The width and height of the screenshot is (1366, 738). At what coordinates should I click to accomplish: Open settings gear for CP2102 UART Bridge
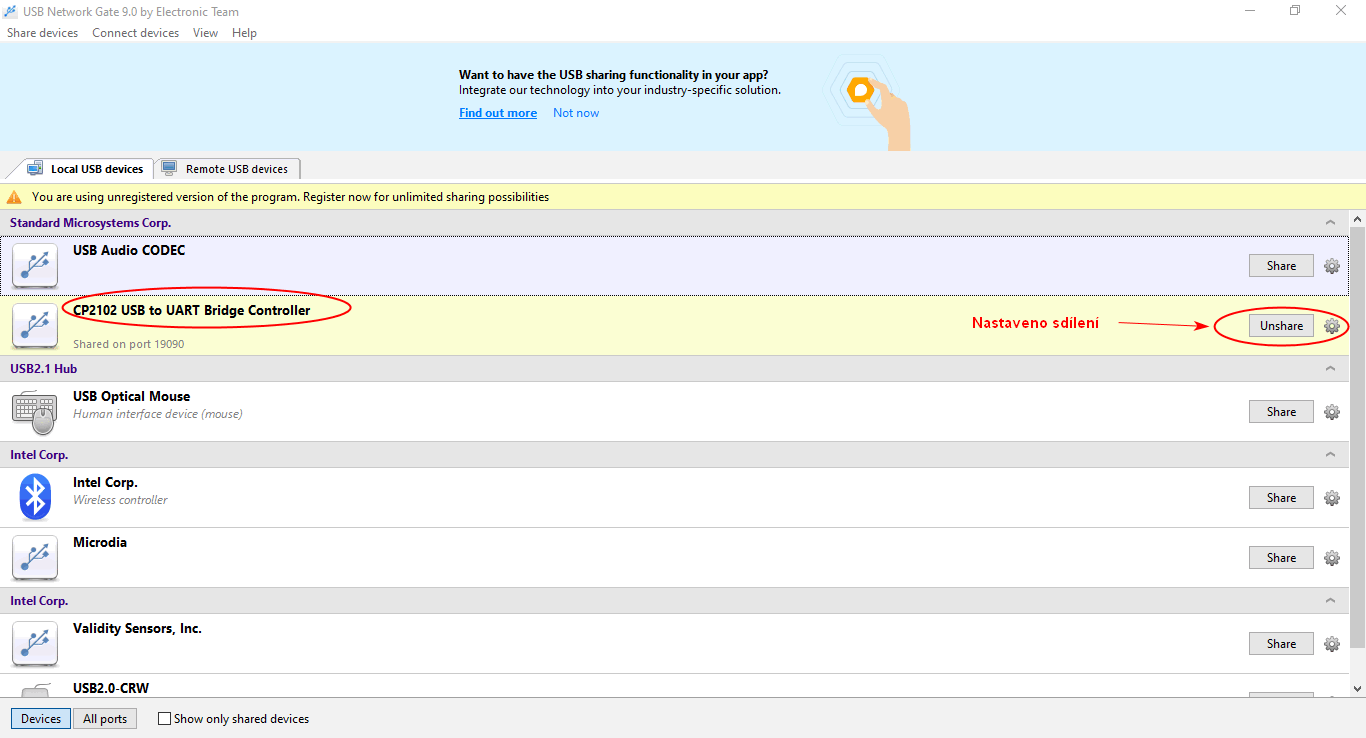[1332, 326]
